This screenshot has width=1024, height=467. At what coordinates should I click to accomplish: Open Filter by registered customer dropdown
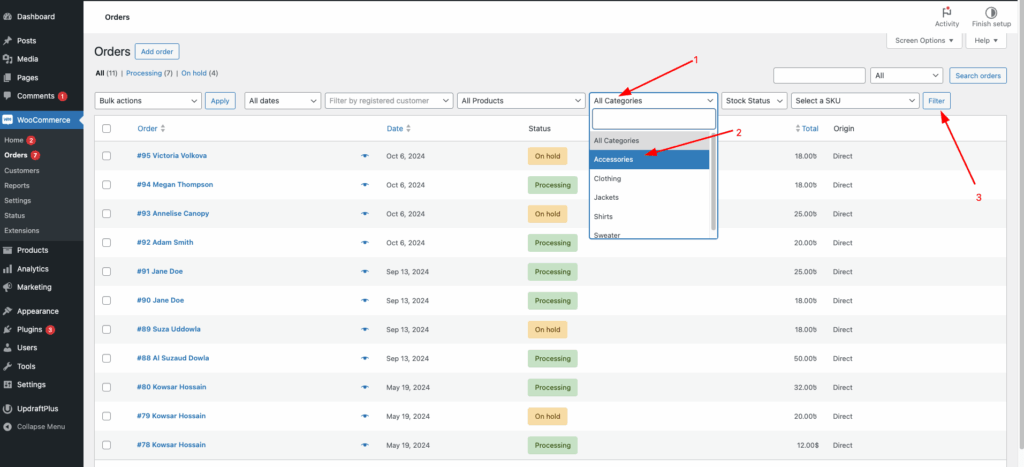tap(389, 101)
